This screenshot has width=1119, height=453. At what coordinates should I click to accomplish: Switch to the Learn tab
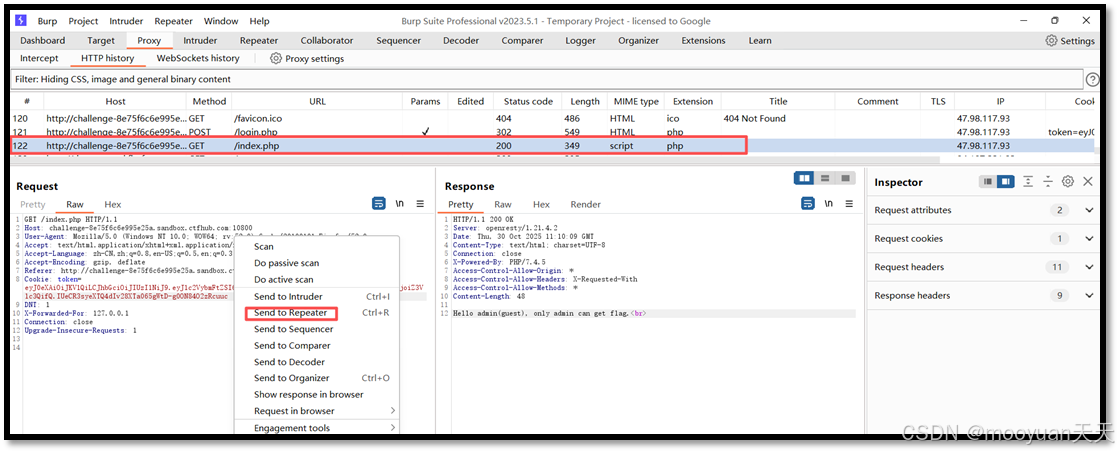[x=760, y=41]
